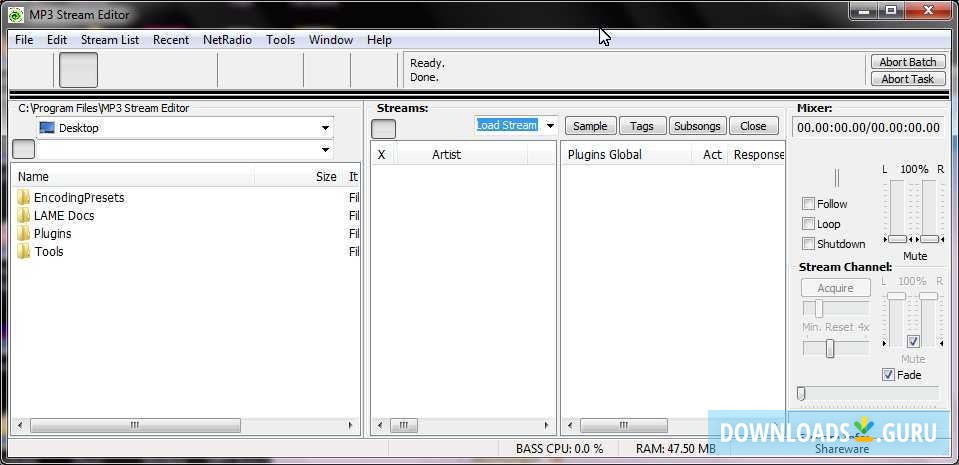Click the Name column header
The height and width of the screenshot is (465, 959).
pos(133,177)
